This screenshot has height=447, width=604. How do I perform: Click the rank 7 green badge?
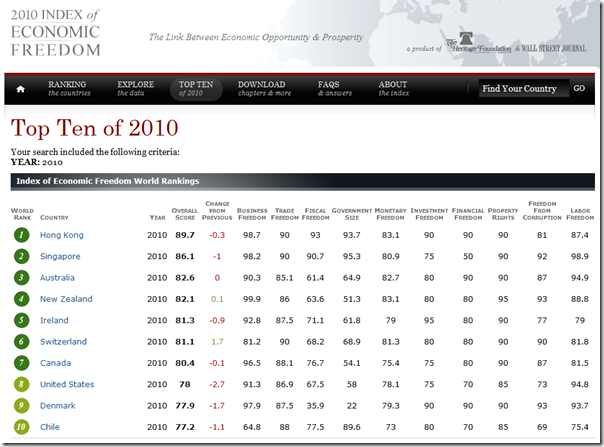pyautogui.click(x=22, y=363)
